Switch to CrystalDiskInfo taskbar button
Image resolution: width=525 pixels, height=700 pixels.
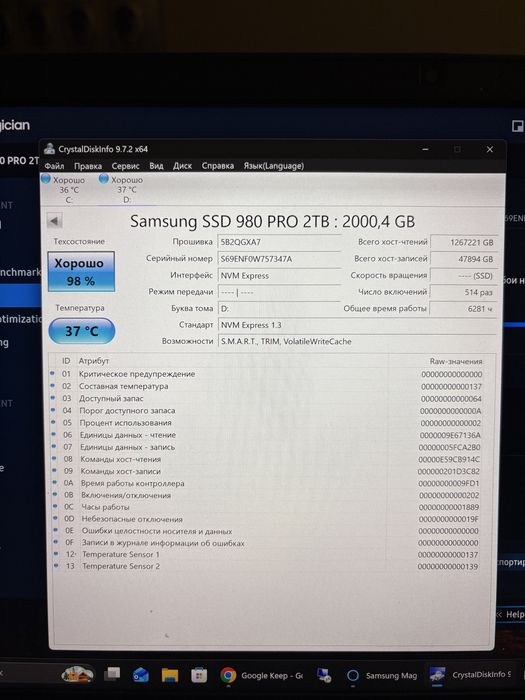coord(470,675)
